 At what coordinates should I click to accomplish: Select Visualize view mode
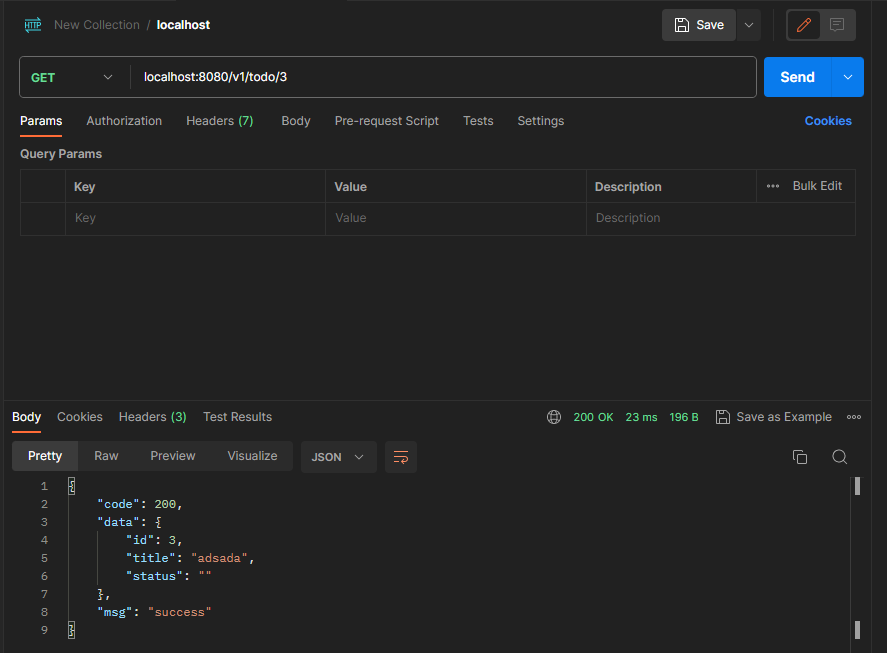point(252,456)
